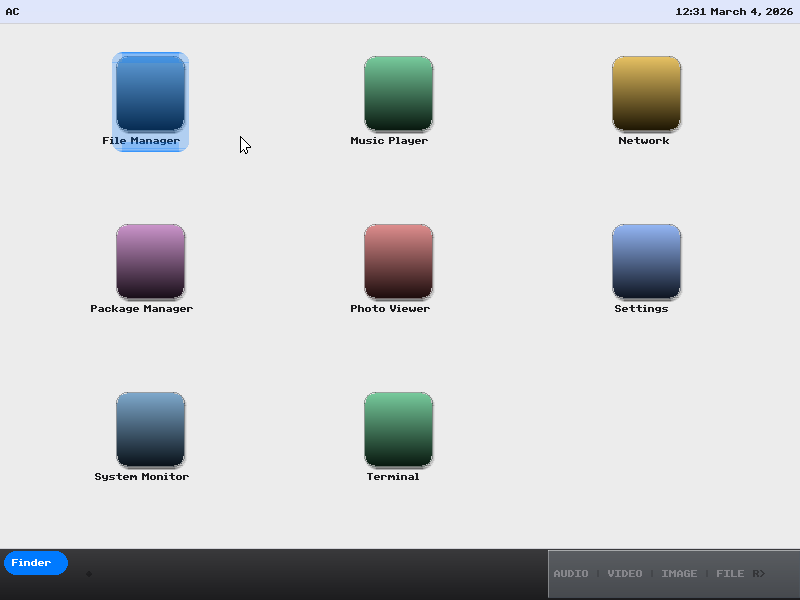Launch the System Monitor
This screenshot has height=600, width=800.
click(150, 429)
